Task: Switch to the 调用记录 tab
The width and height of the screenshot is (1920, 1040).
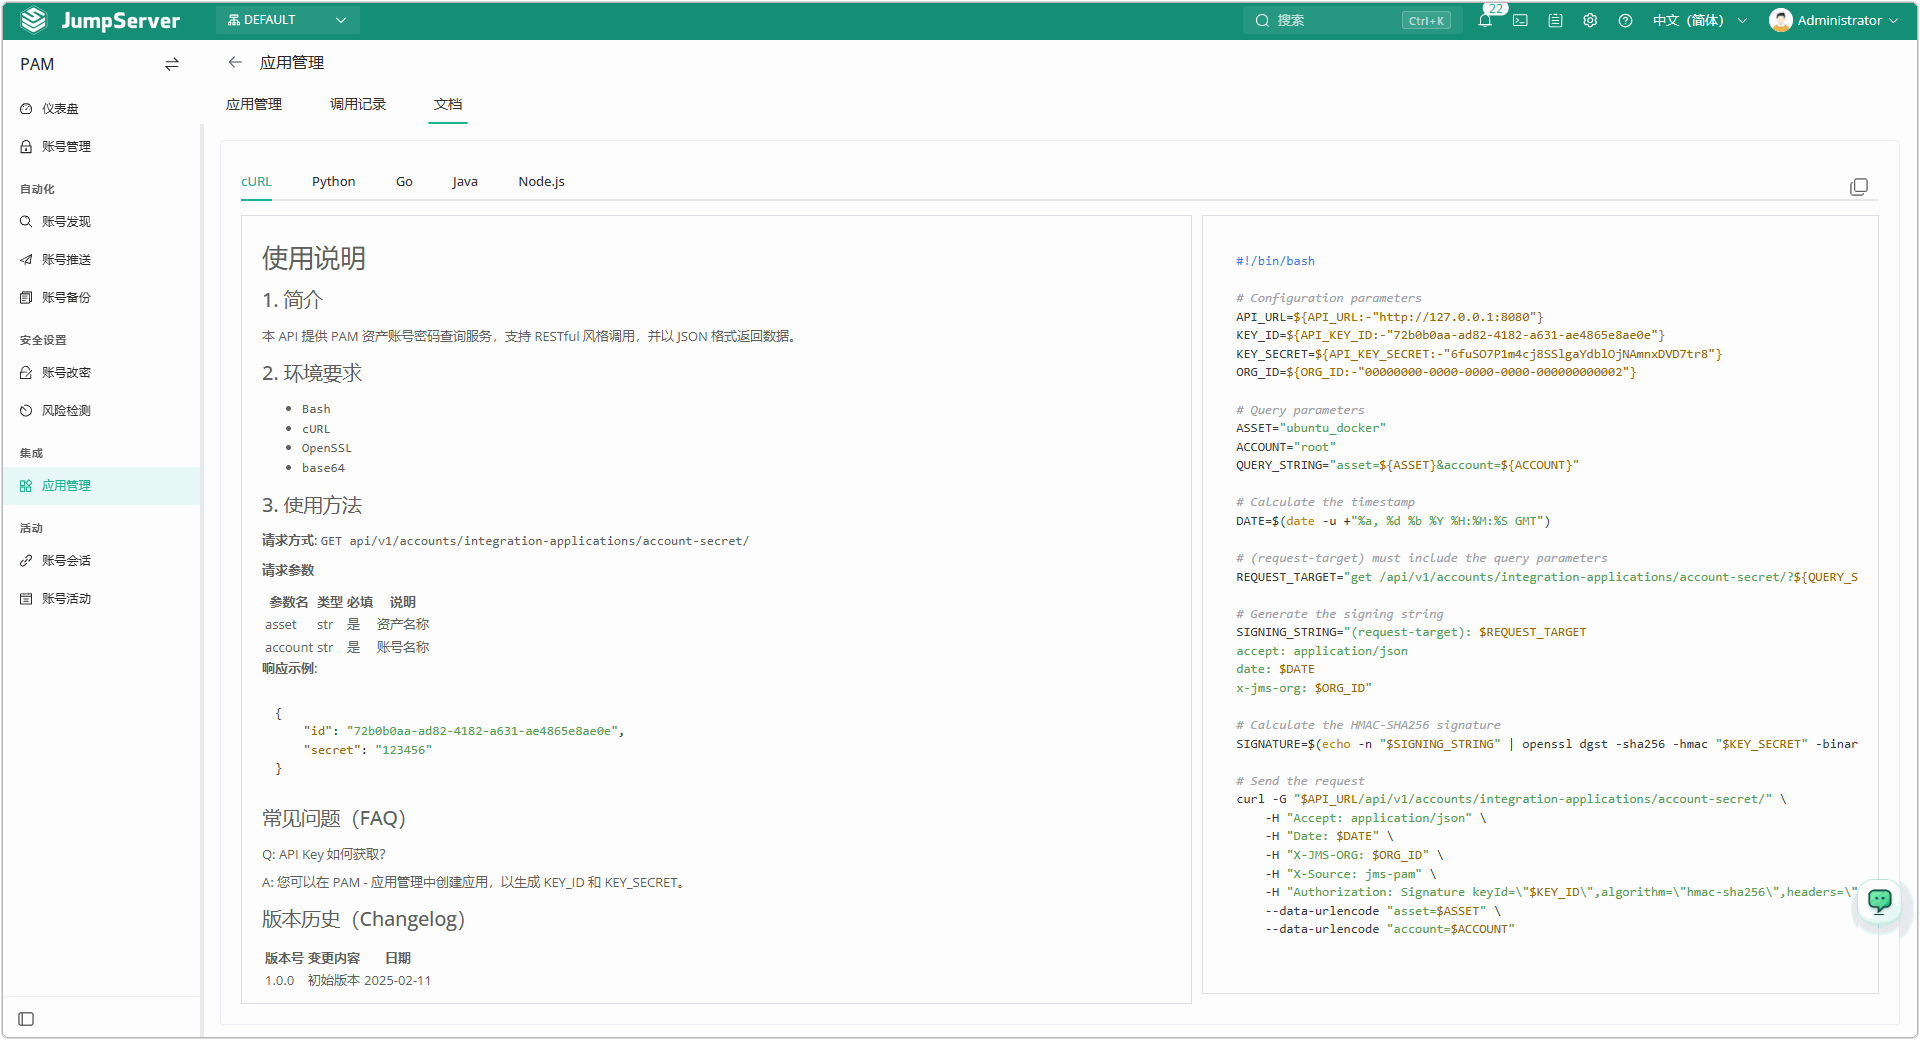Action: tap(358, 104)
